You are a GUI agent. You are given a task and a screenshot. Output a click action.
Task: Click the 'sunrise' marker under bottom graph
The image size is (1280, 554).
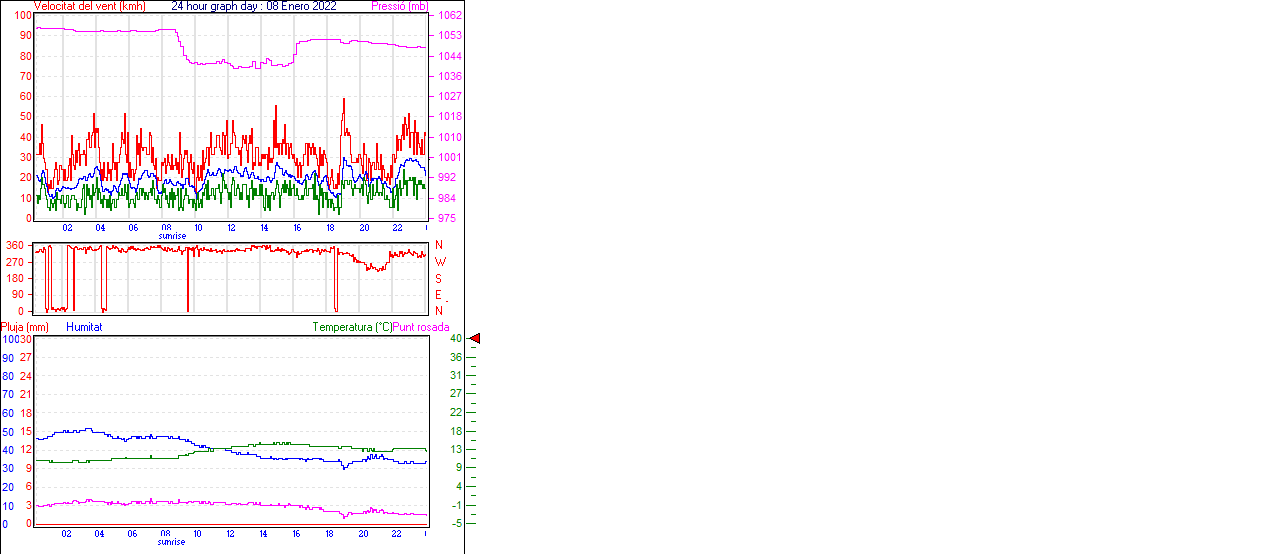[171, 542]
